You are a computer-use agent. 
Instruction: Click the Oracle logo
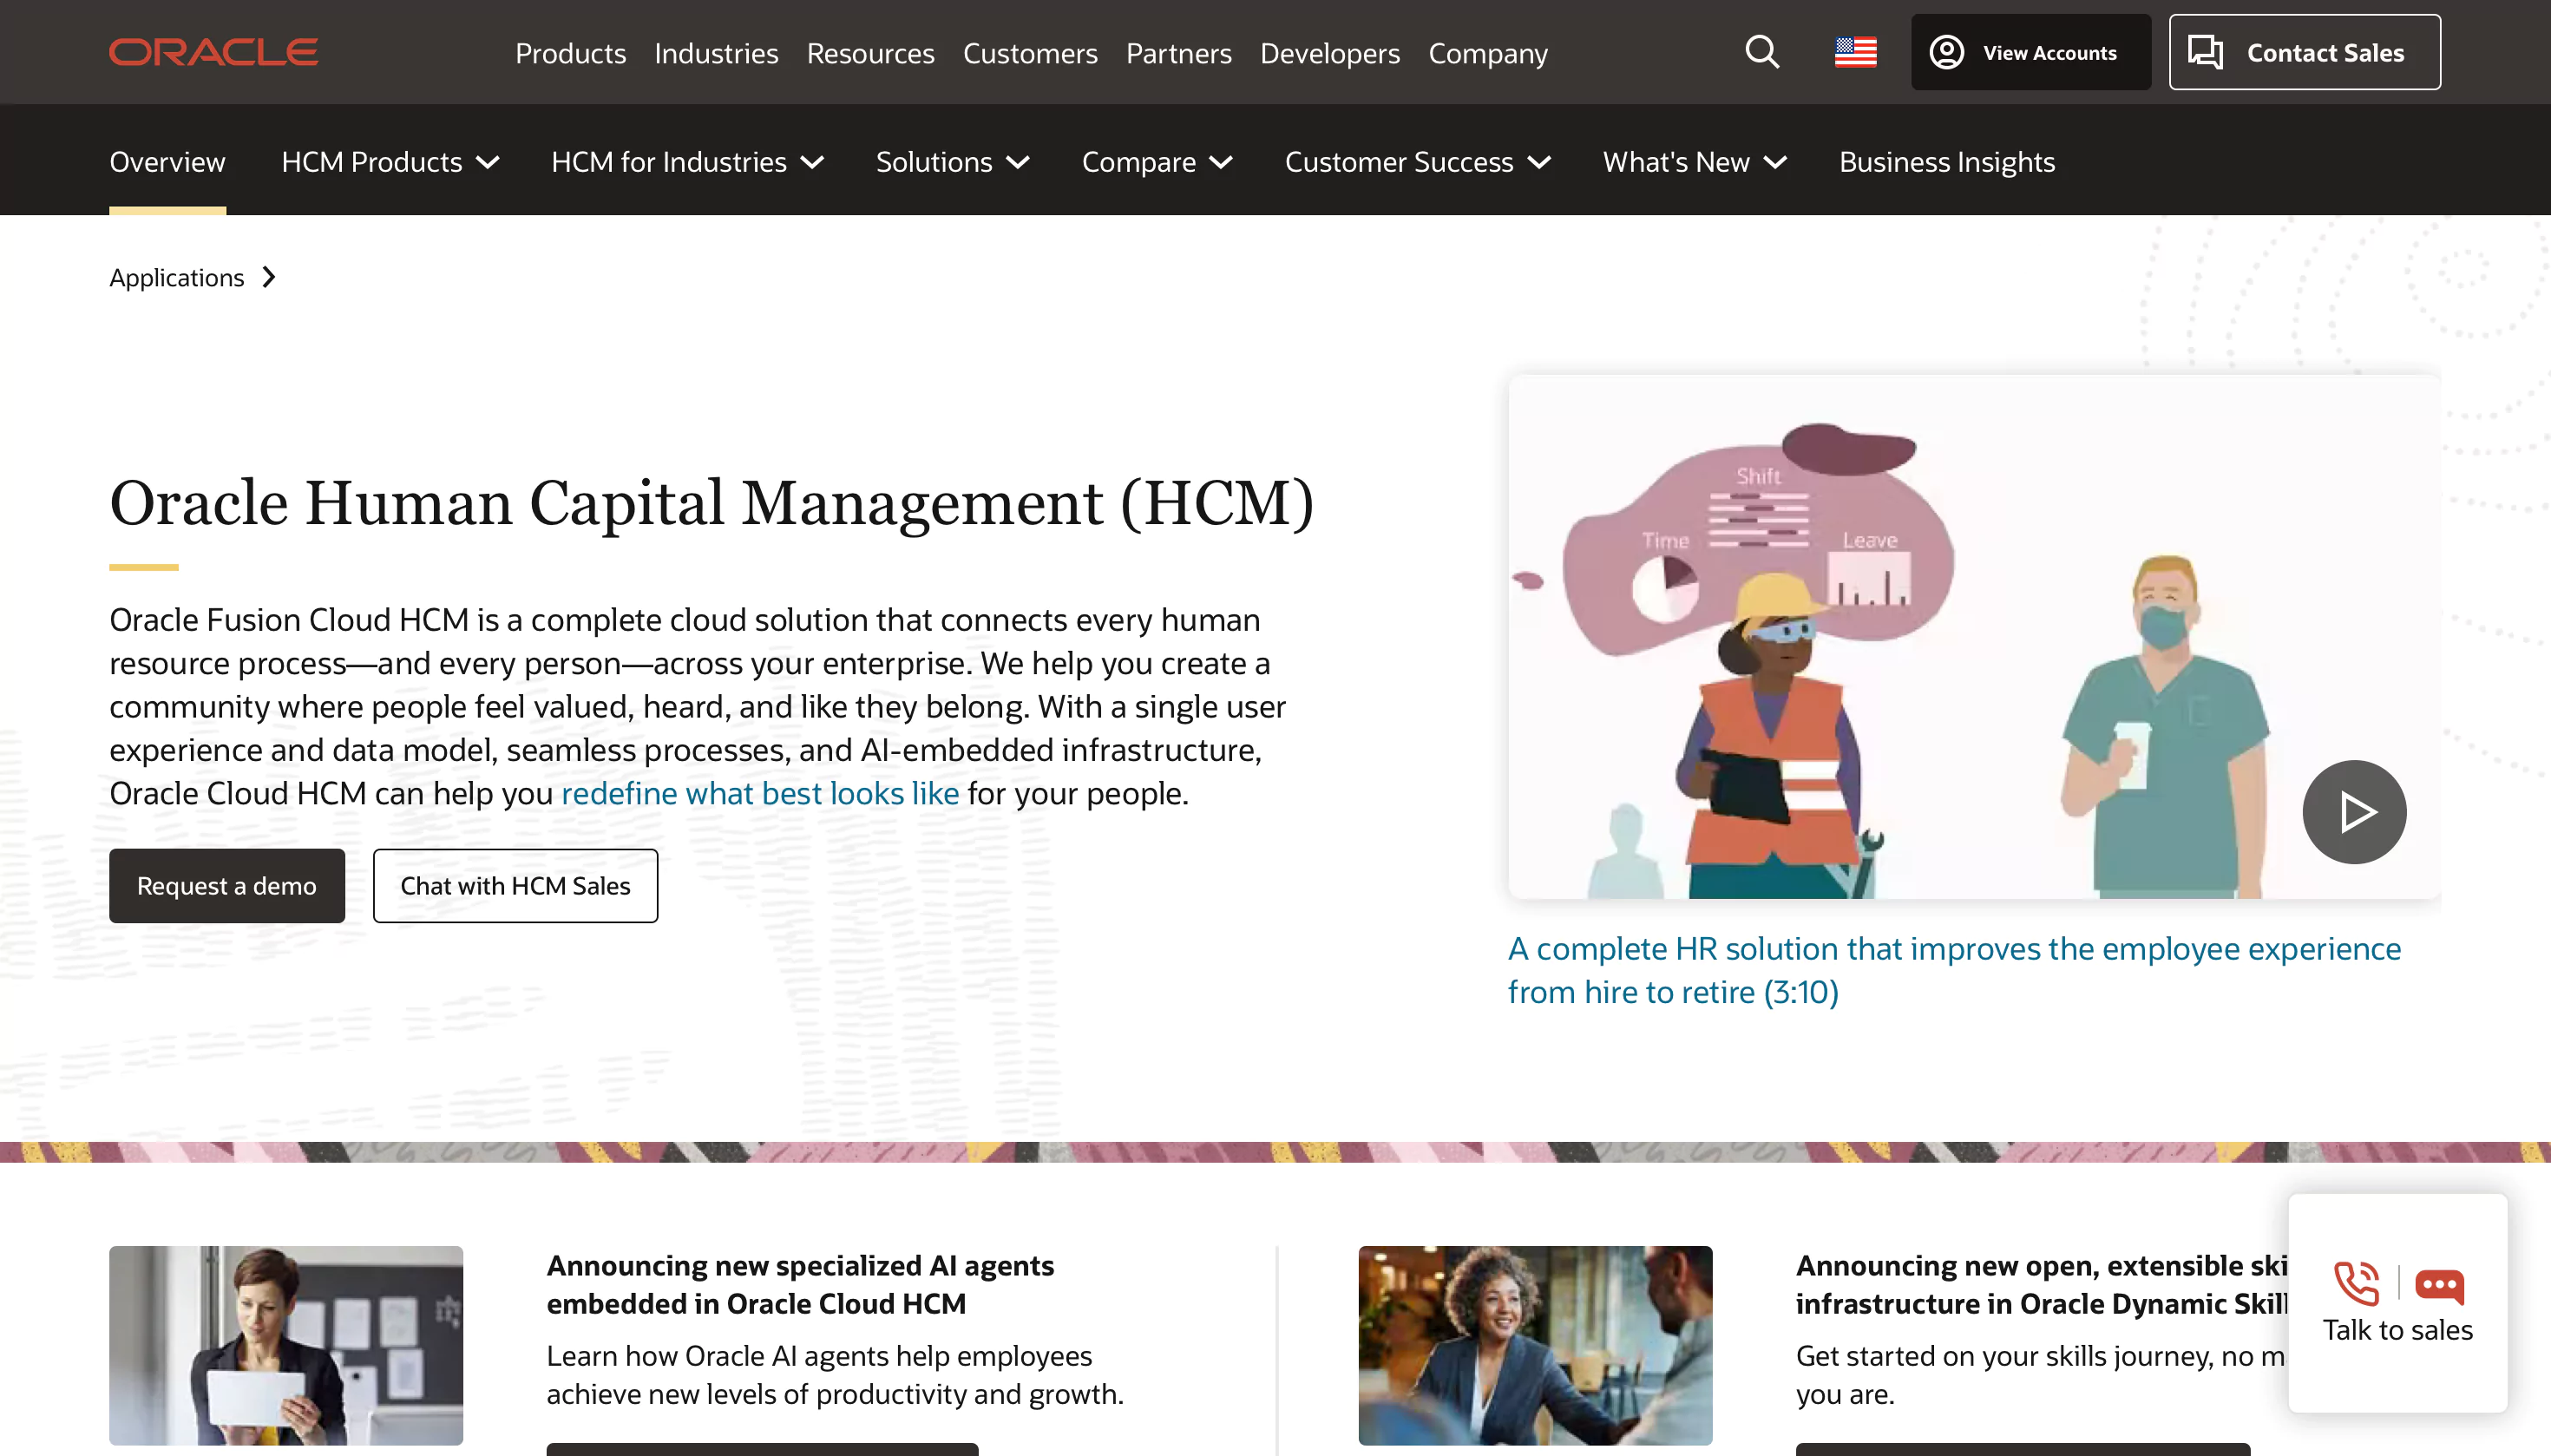point(213,52)
